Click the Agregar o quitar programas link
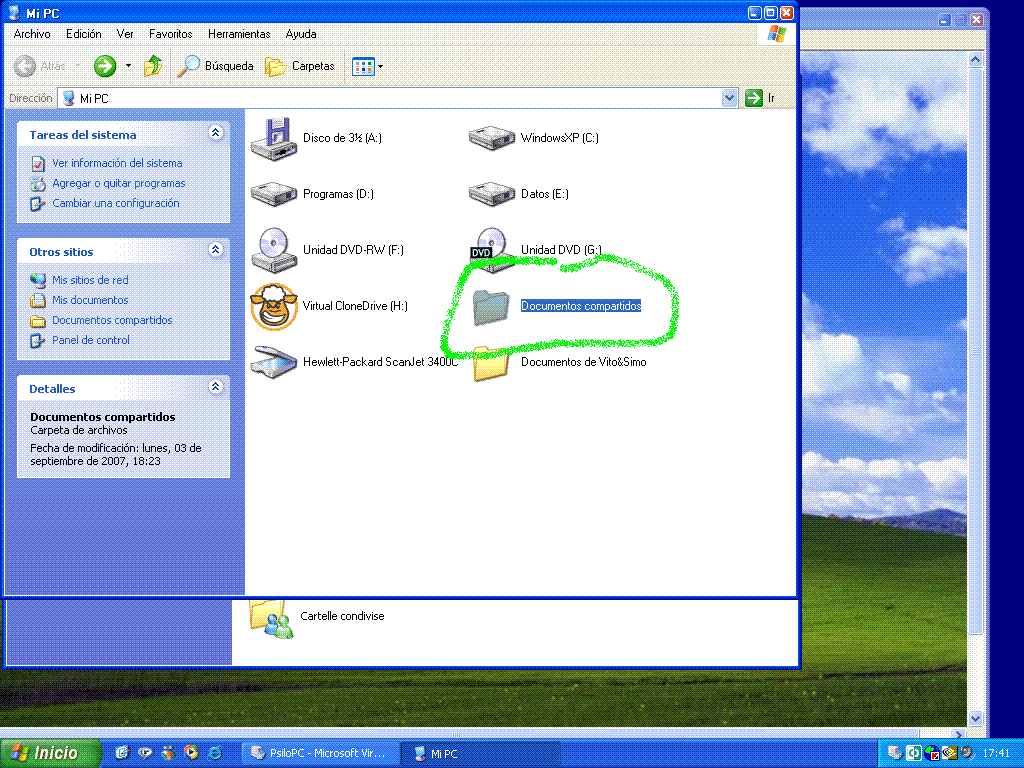Image resolution: width=1024 pixels, height=768 pixels. 118,183
